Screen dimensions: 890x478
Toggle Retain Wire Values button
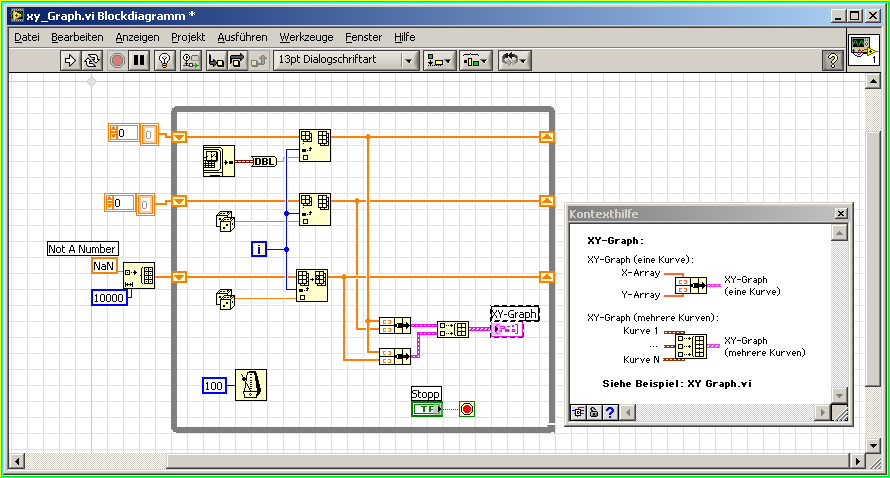tap(190, 60)
